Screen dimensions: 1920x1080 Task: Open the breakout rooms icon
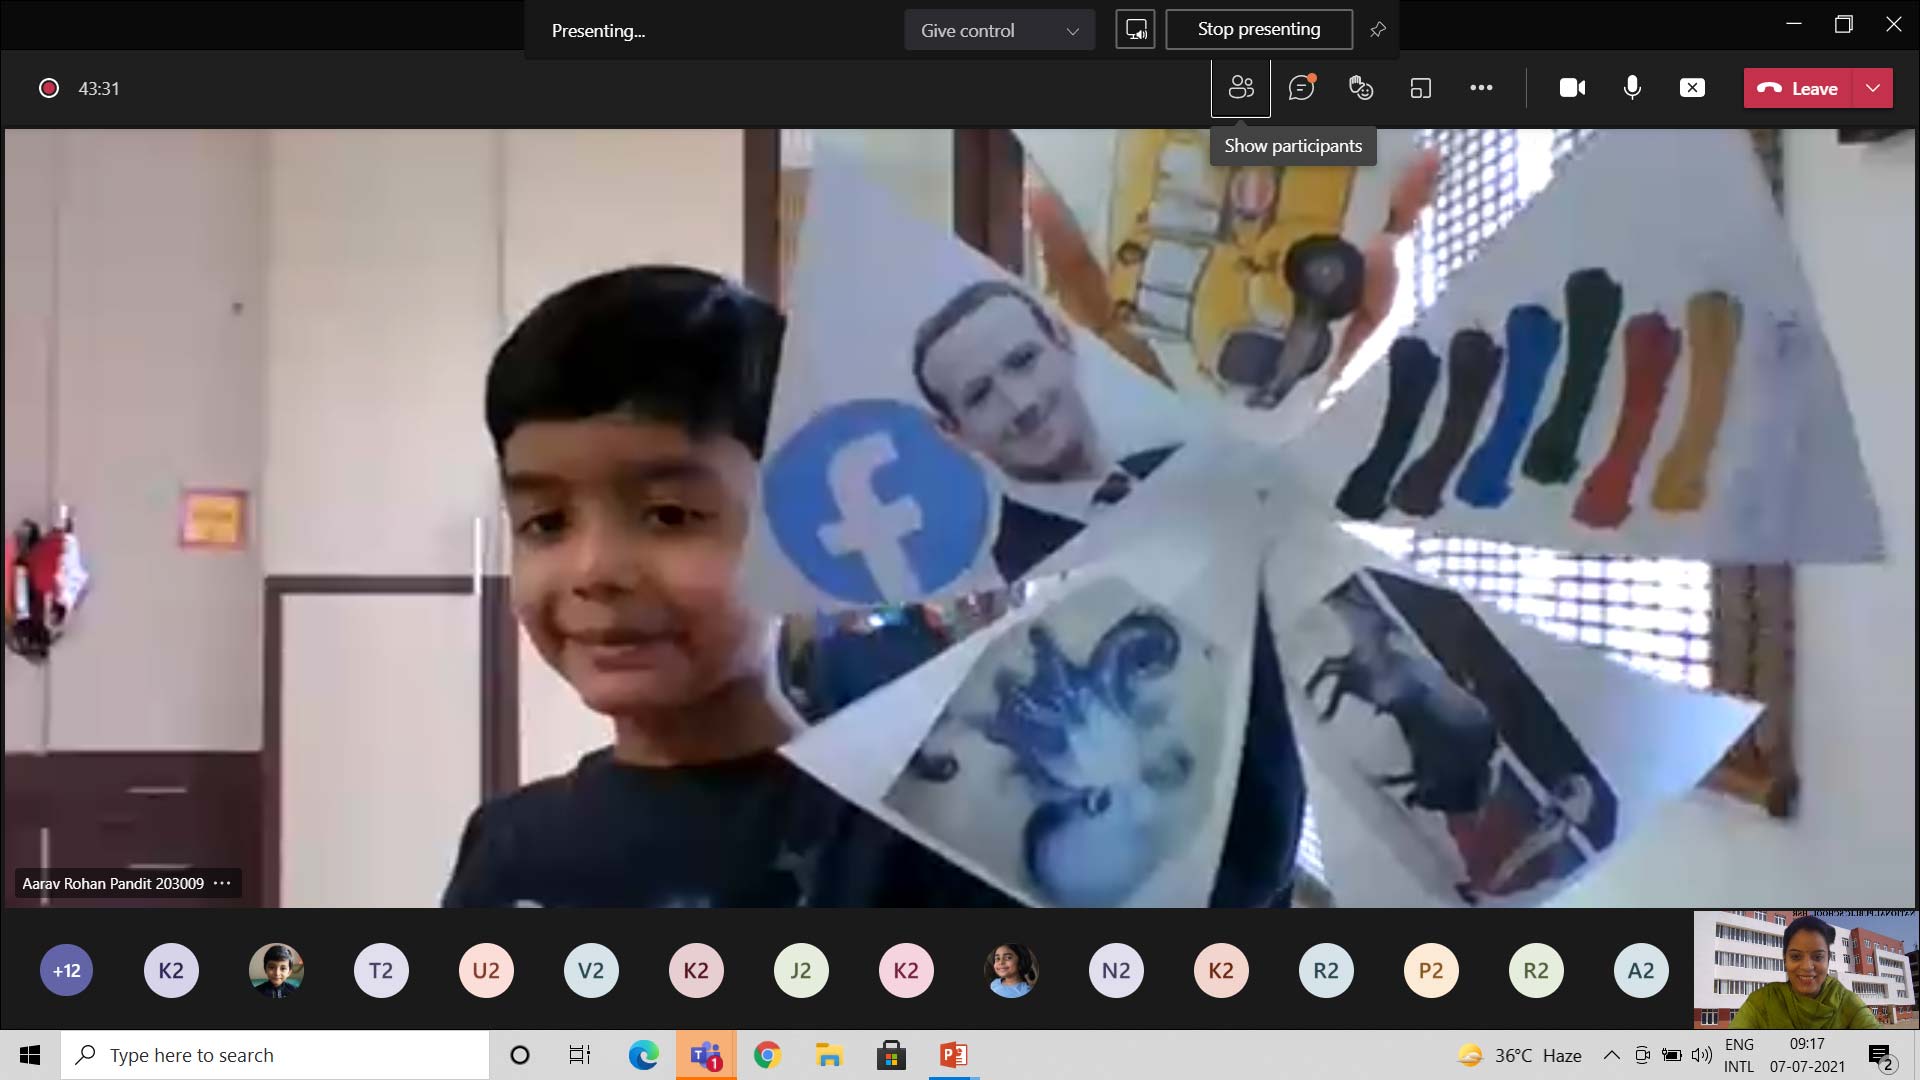point(1421,88)
